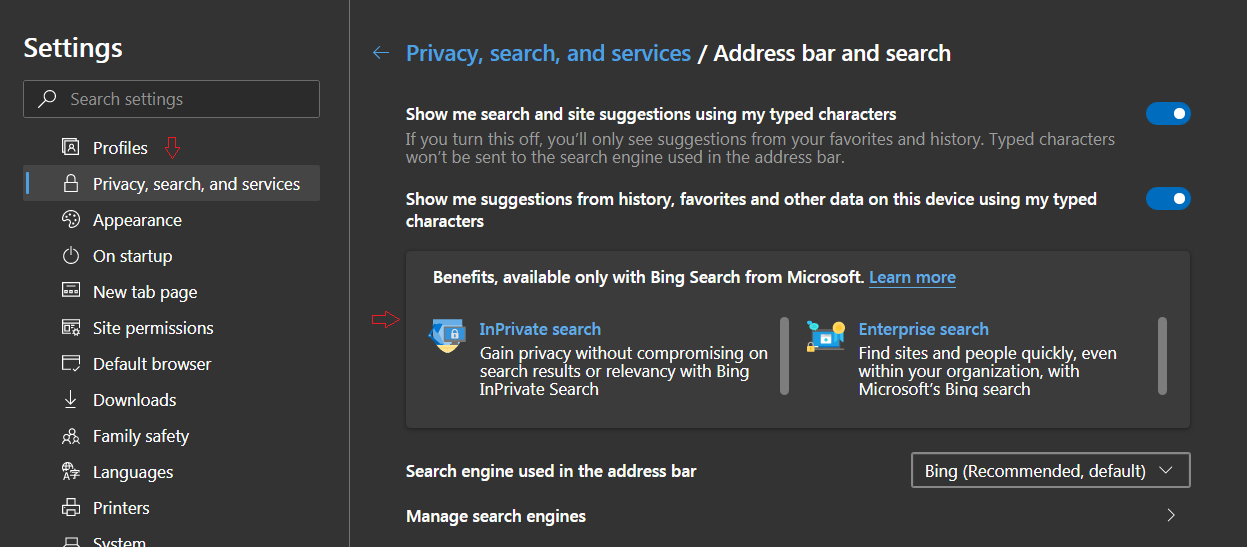Turn off search and site suggestions toggle
This screenshot has width=1247, height=547.
(1168, 114)
